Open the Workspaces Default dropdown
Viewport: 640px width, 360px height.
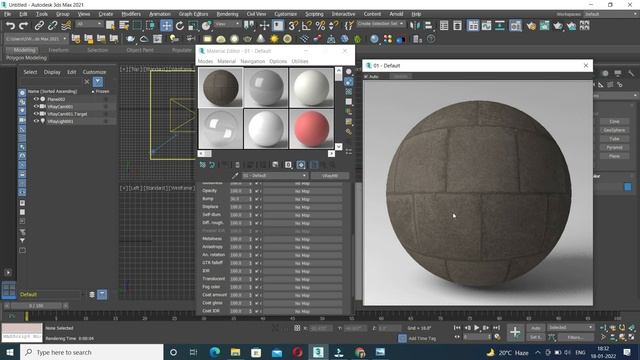(610, 14)
